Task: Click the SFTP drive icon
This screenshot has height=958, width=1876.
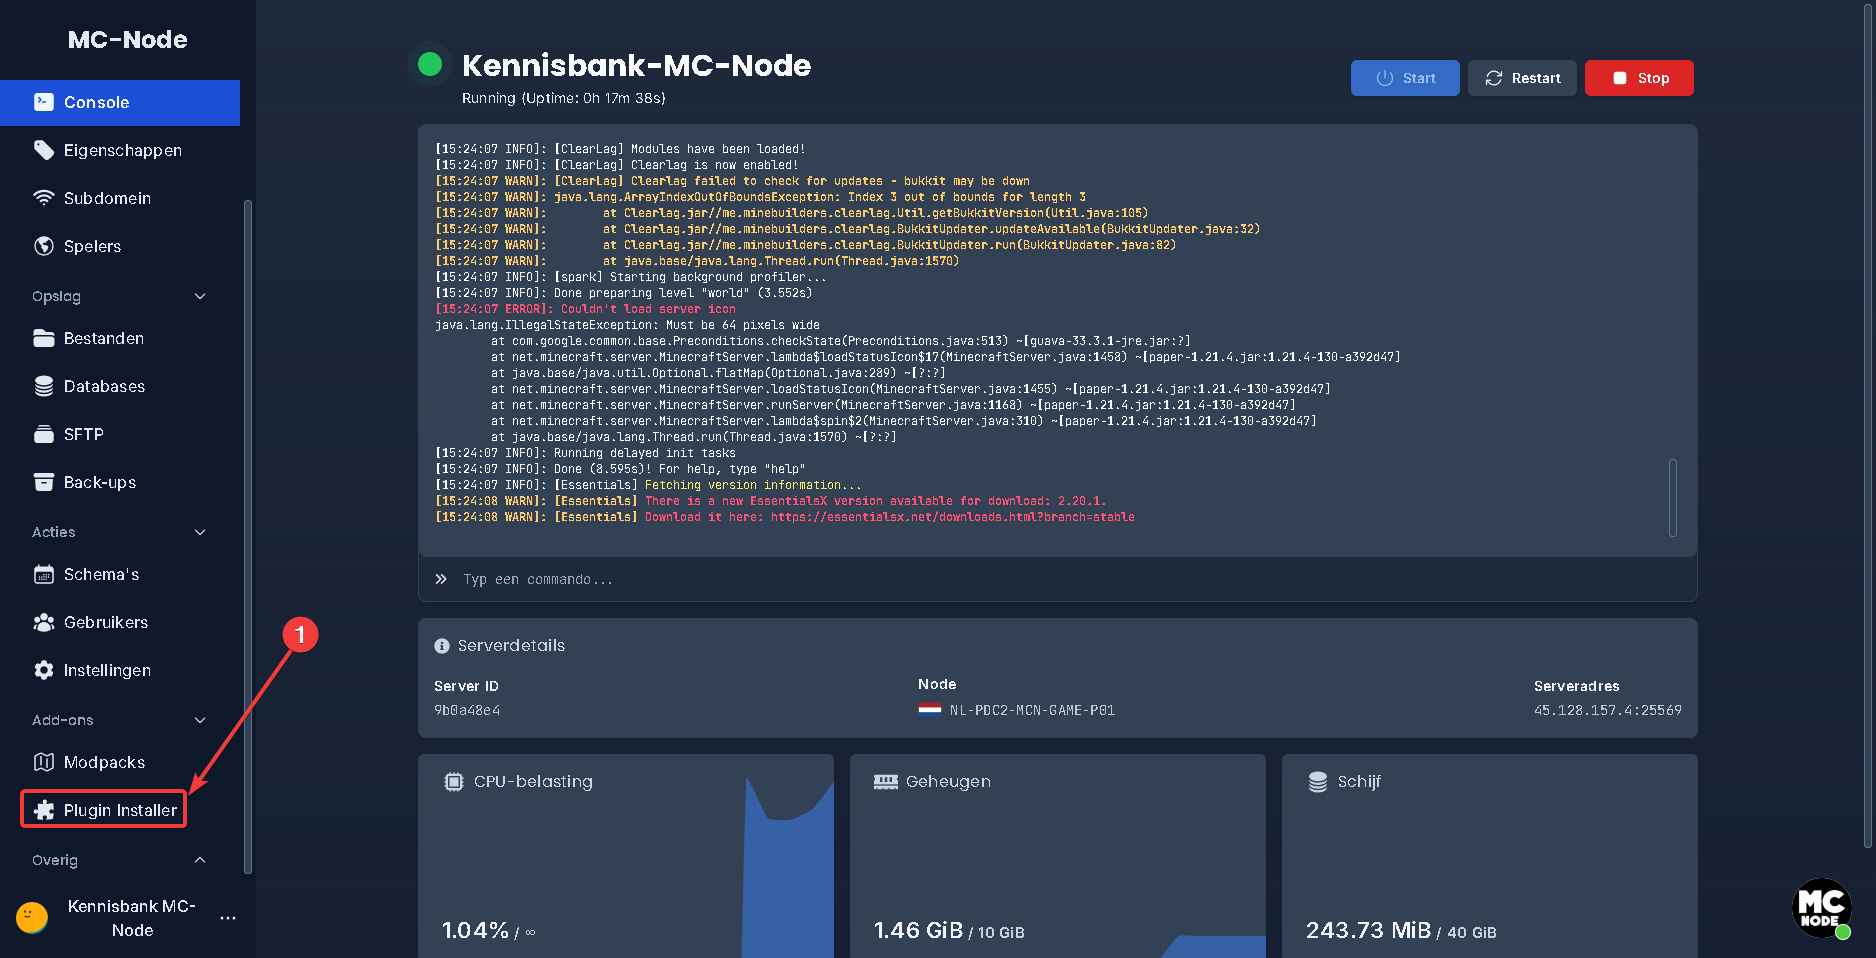Action: pyautogui.click(x=44, y=434)
